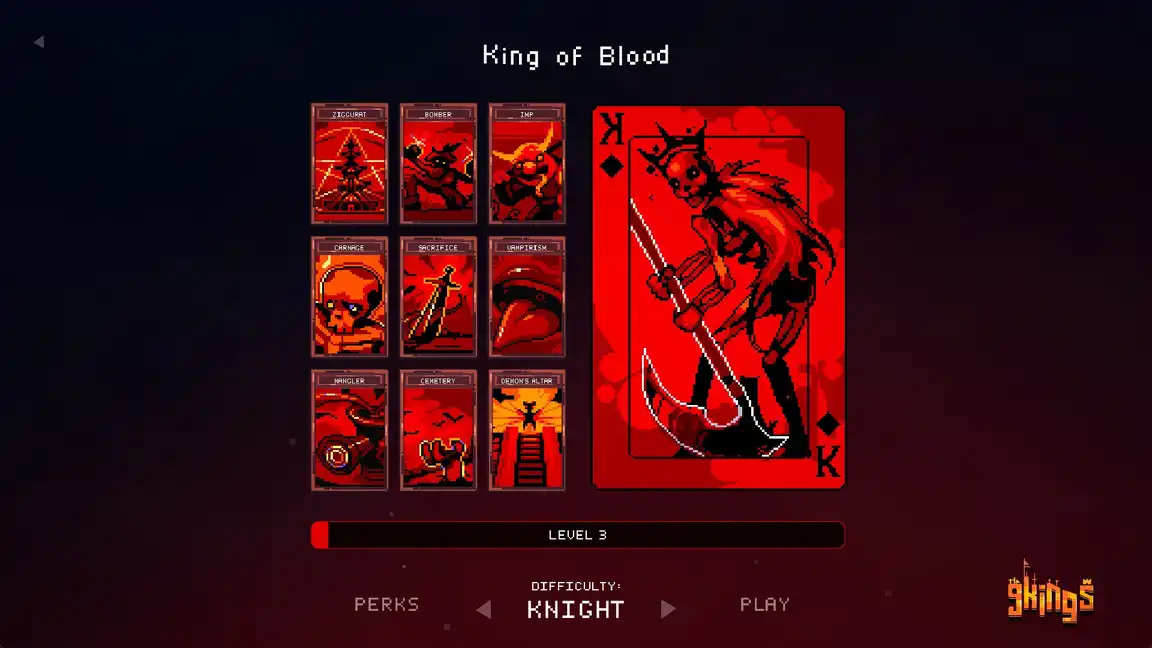Choose the Cemetery card
Screen dimensions: 1152x648
(x=438, y=430)
